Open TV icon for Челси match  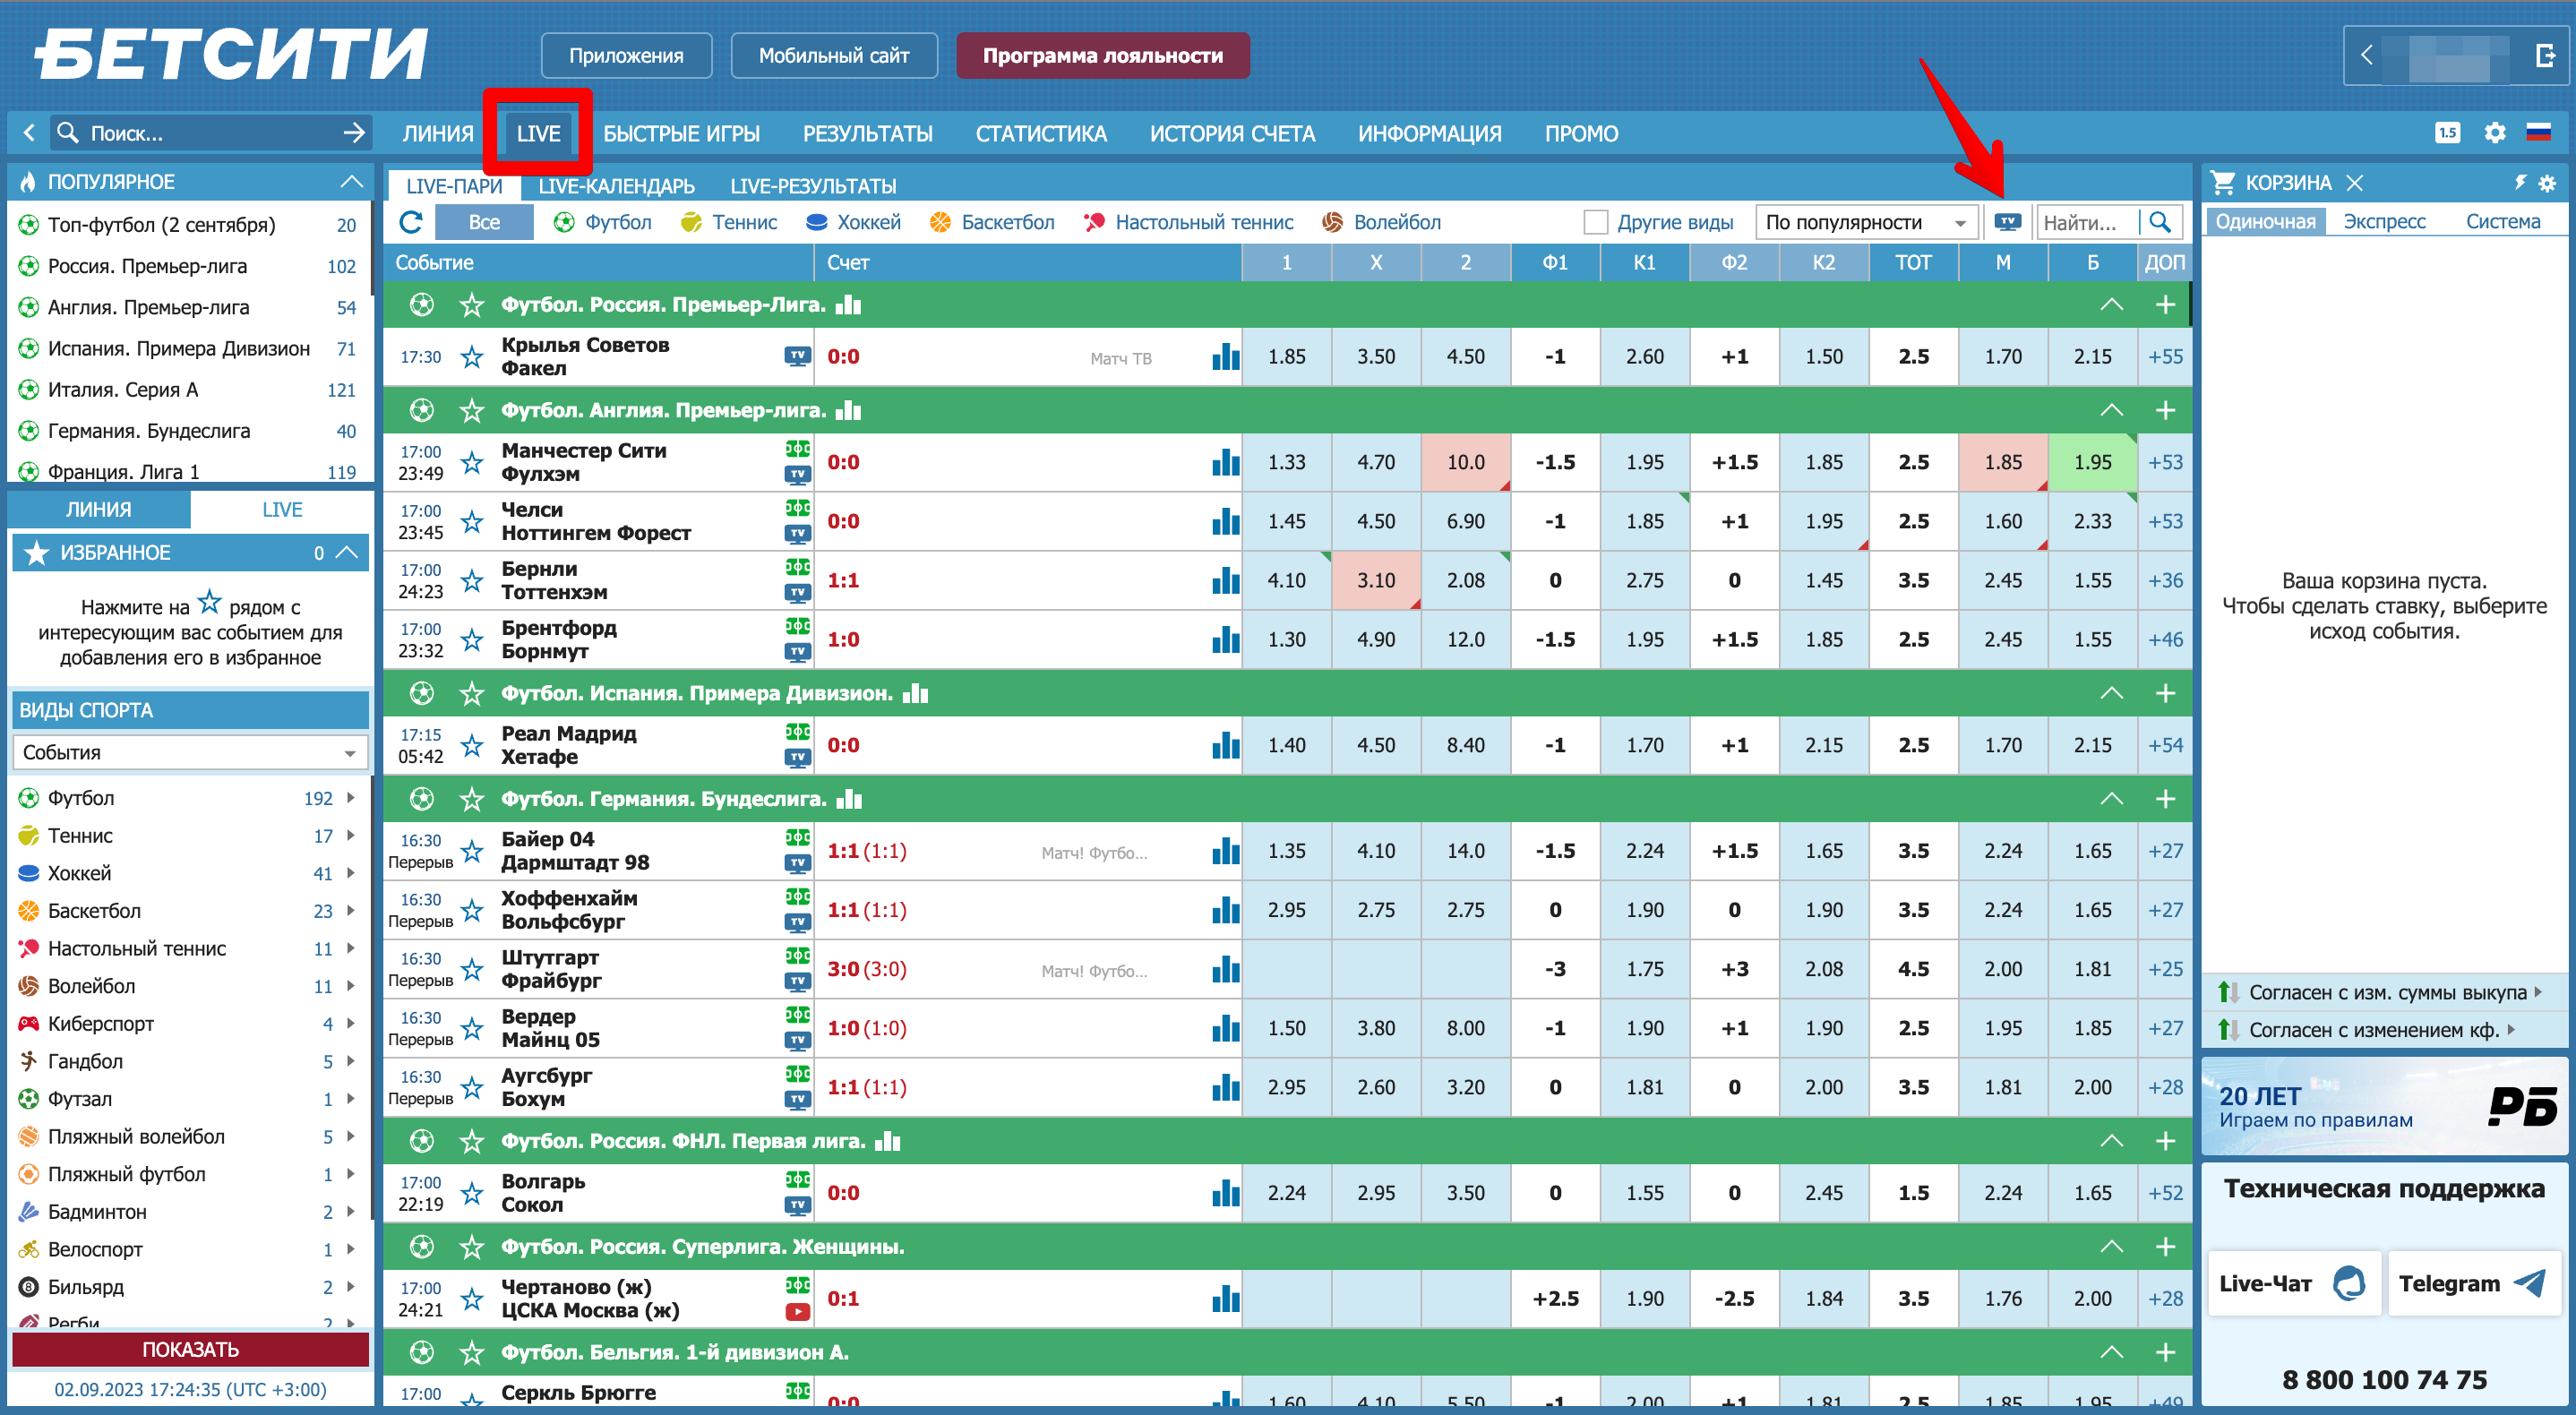797,533
